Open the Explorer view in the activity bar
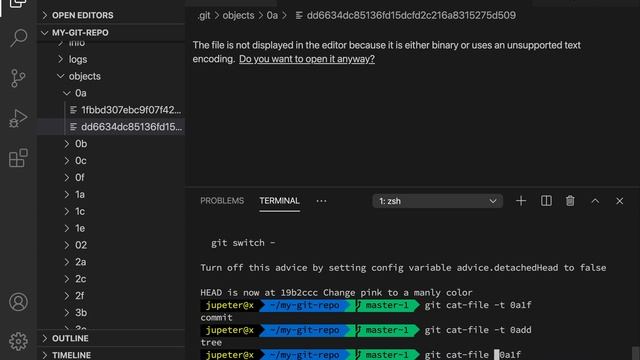 tap(18, 4)
